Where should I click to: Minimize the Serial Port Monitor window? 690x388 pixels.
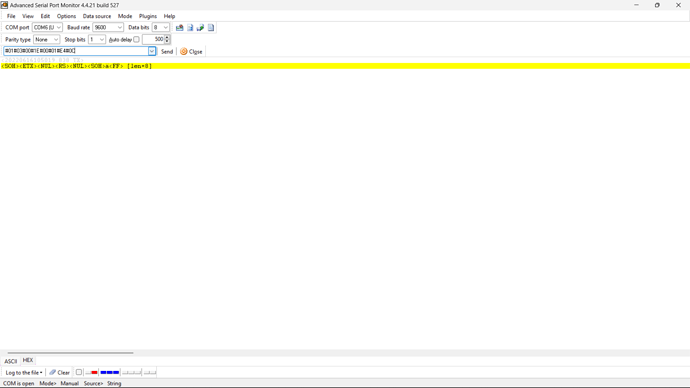click(636, 5)
